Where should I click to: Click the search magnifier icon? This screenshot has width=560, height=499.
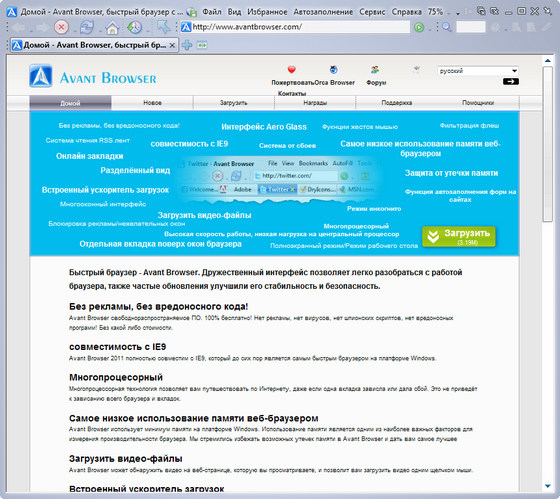[x=446, y=27]
